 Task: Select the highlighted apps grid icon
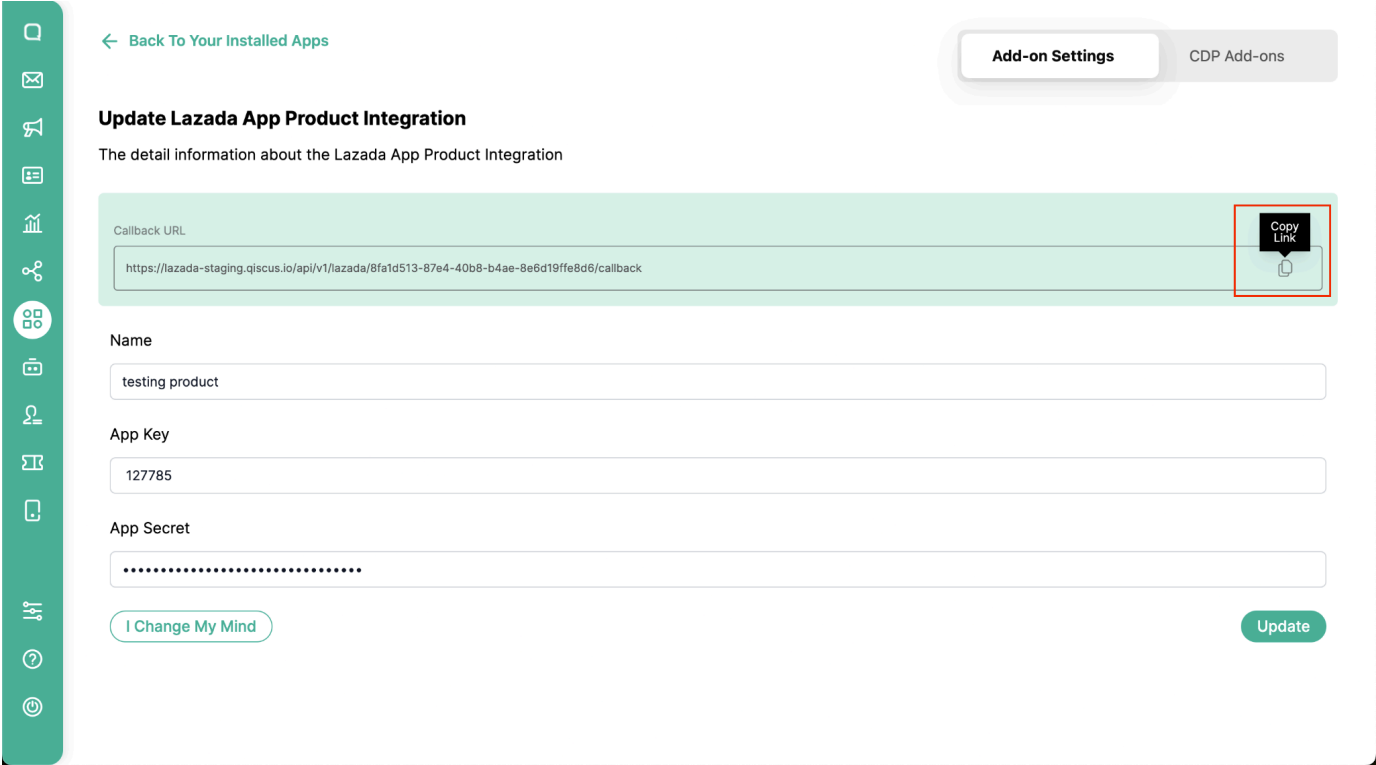click(x=32, y=319)
